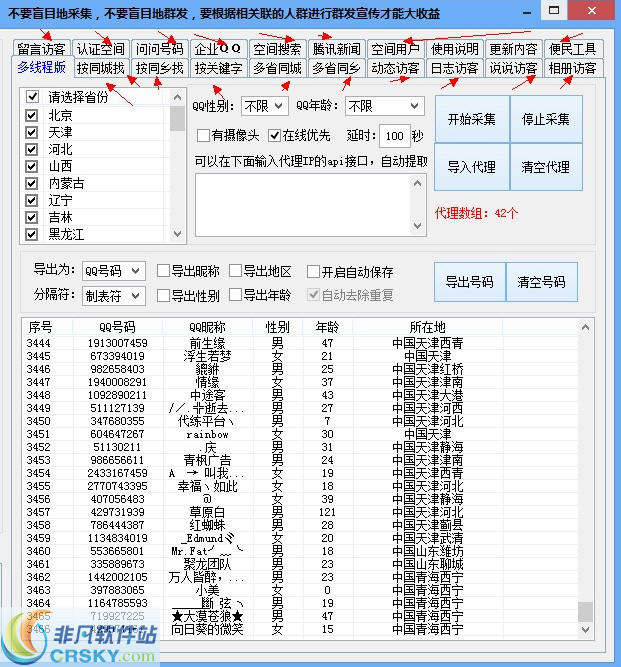The height and width of the screenshot is (667, 621).
Task: Uncheck the 吉林 province checkbox
Action: tap(32, 217)
